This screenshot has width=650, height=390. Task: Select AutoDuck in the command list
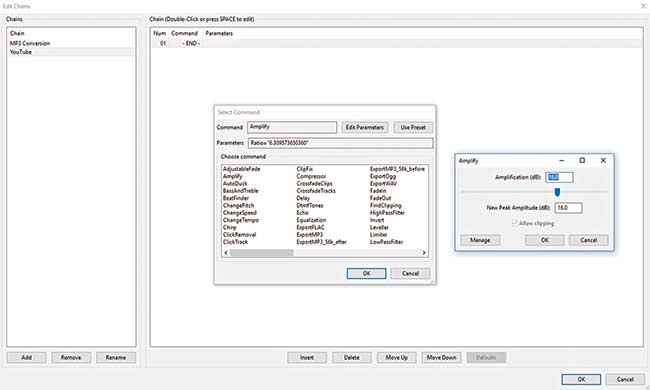pyautogui.click(x=235, y=183)
